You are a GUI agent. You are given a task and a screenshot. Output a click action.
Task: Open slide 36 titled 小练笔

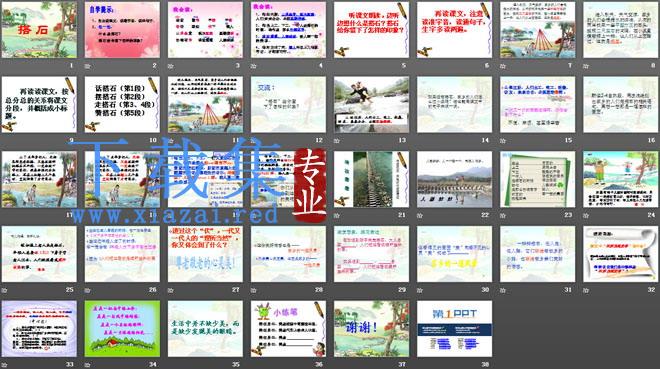tap(288, 329)
